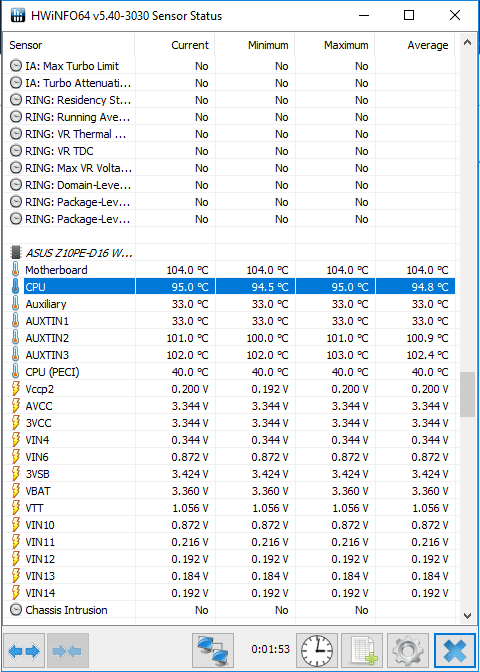Select the IA: Turbo Attenuati... row
Viewport: 480px width, 672px height.
229,83
